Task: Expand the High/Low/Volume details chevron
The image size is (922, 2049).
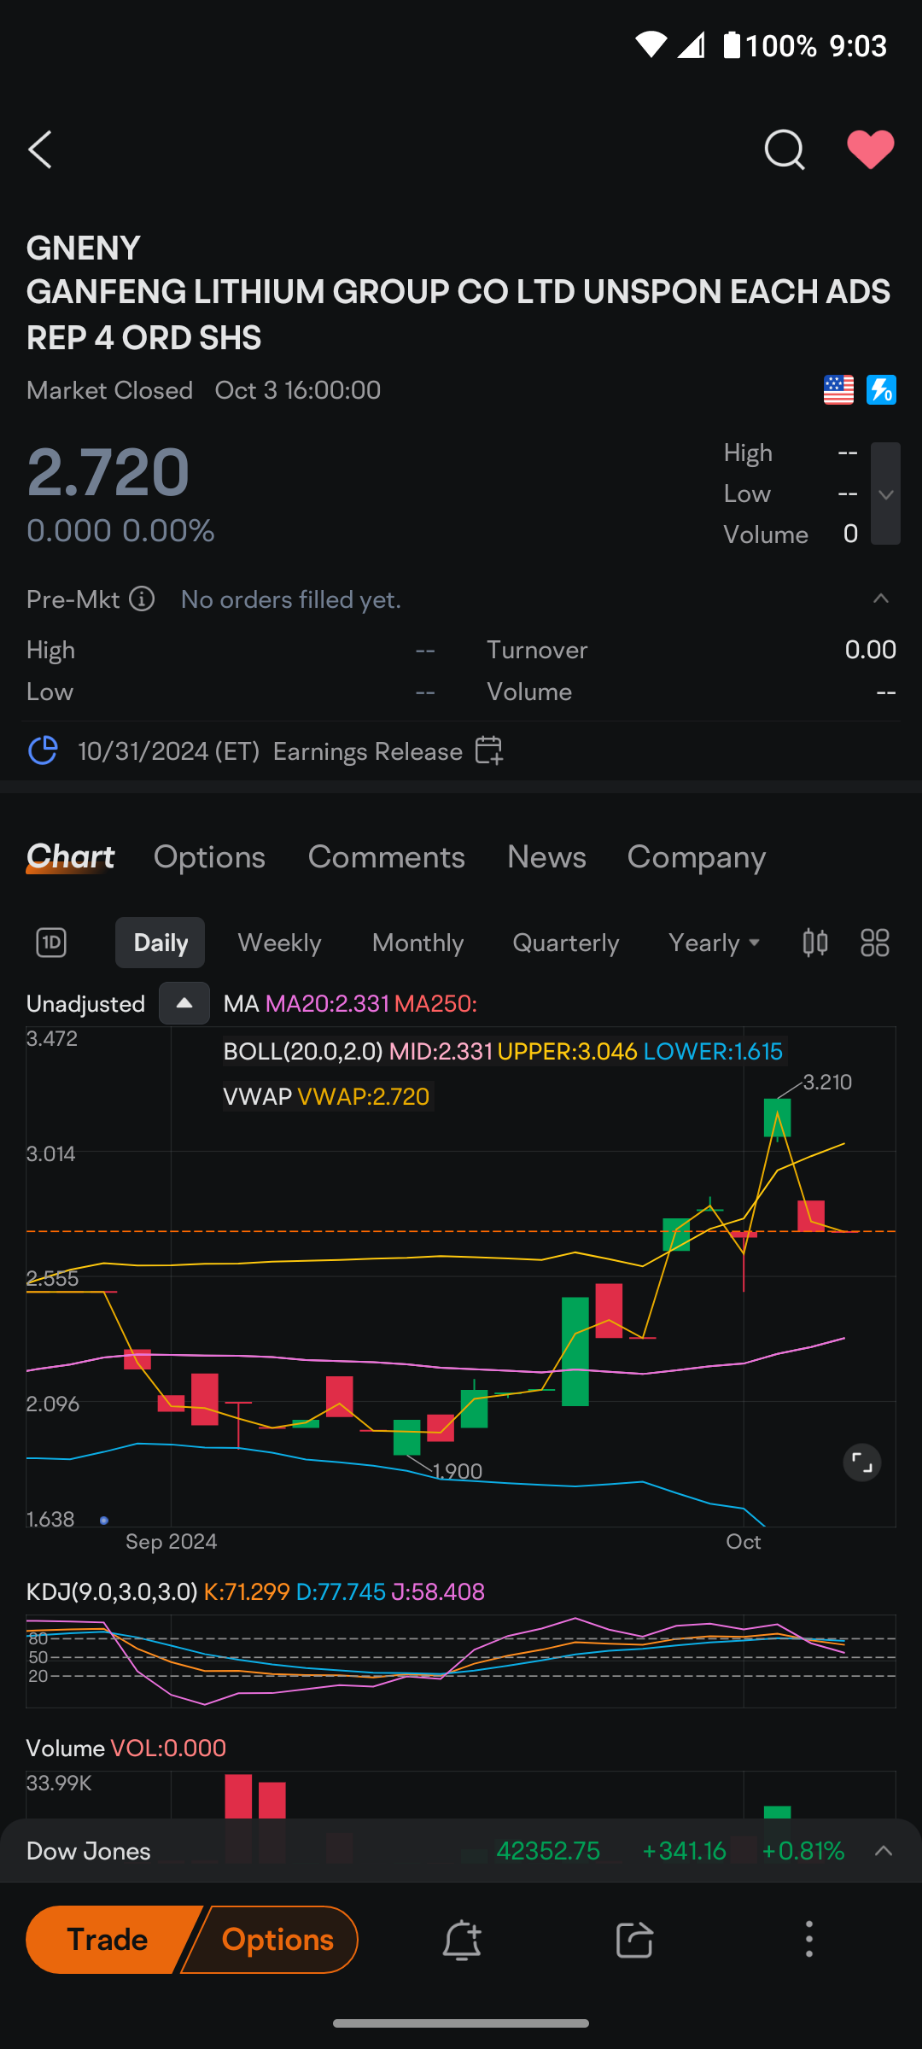Action: [x=885, y=494]
